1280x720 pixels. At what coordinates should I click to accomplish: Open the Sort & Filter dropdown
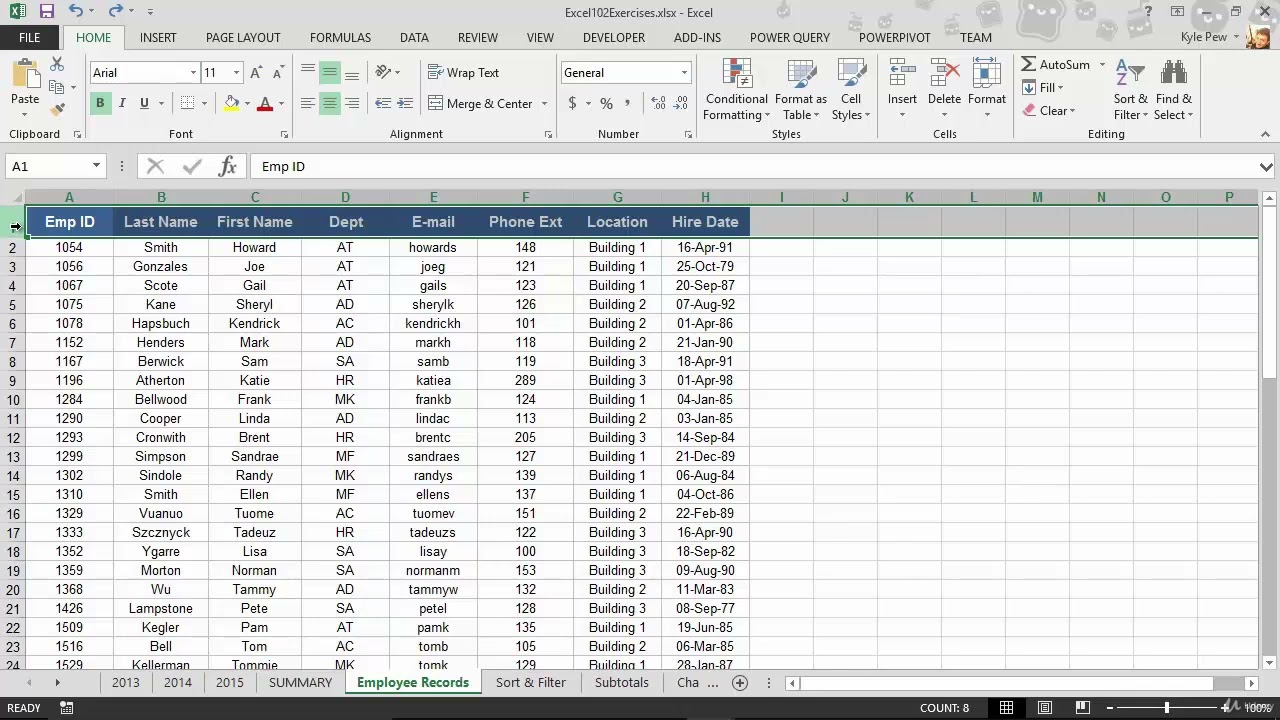point(1131,89)
